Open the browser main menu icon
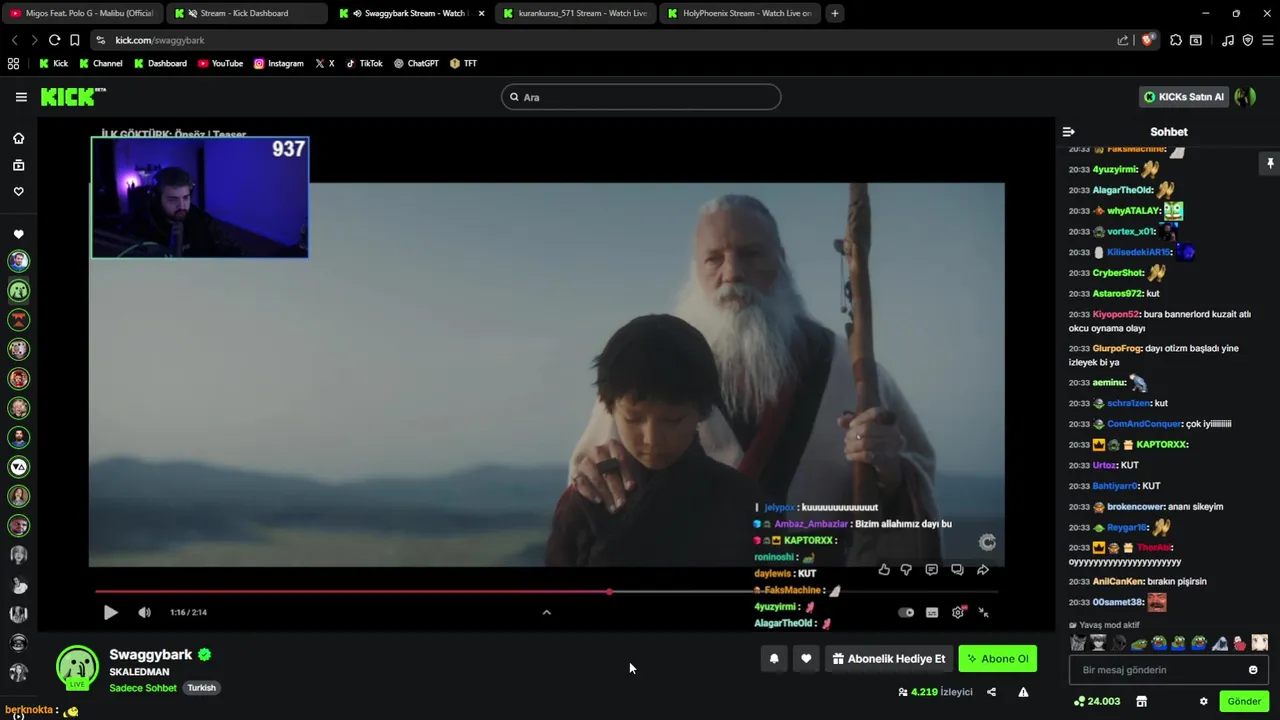Screen dimensions: 1280x720 [x=1268, y=40]
